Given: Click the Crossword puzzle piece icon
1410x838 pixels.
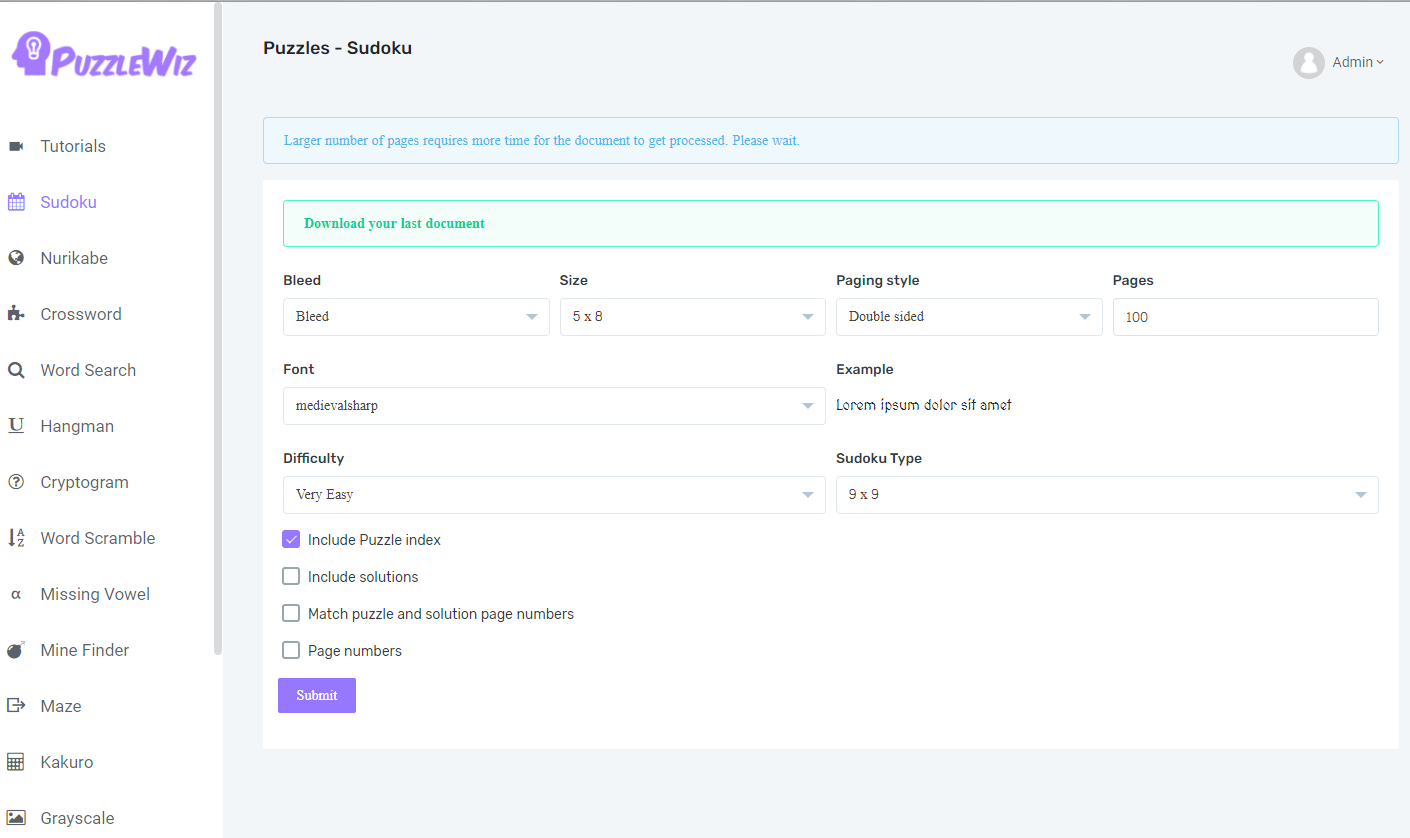Looking at the screenshot, I should point(16,314).
